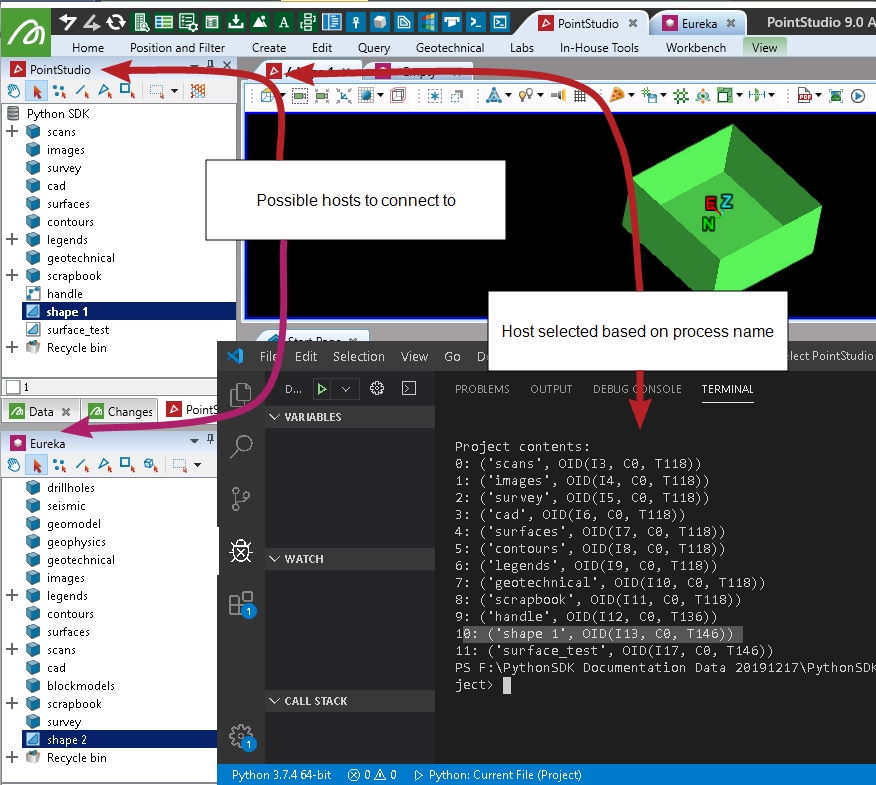The width and height of the screenshot is (876, 785).
Task: Open the VS Code Search magnifier
Action: (x=241, y=446)
